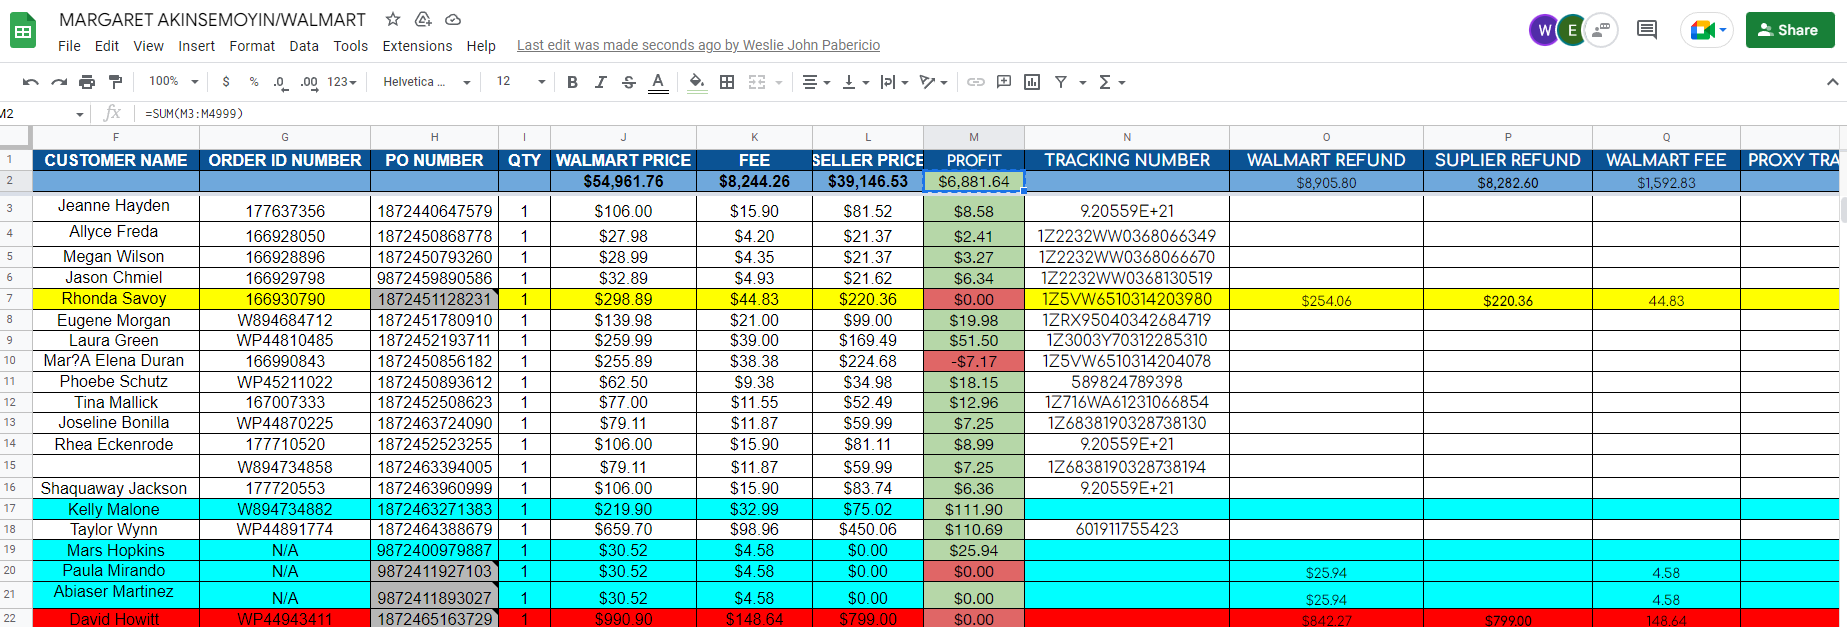Open the Help menu
The width and height of the screenshot is (1847, 627).
tap(481, 46)
